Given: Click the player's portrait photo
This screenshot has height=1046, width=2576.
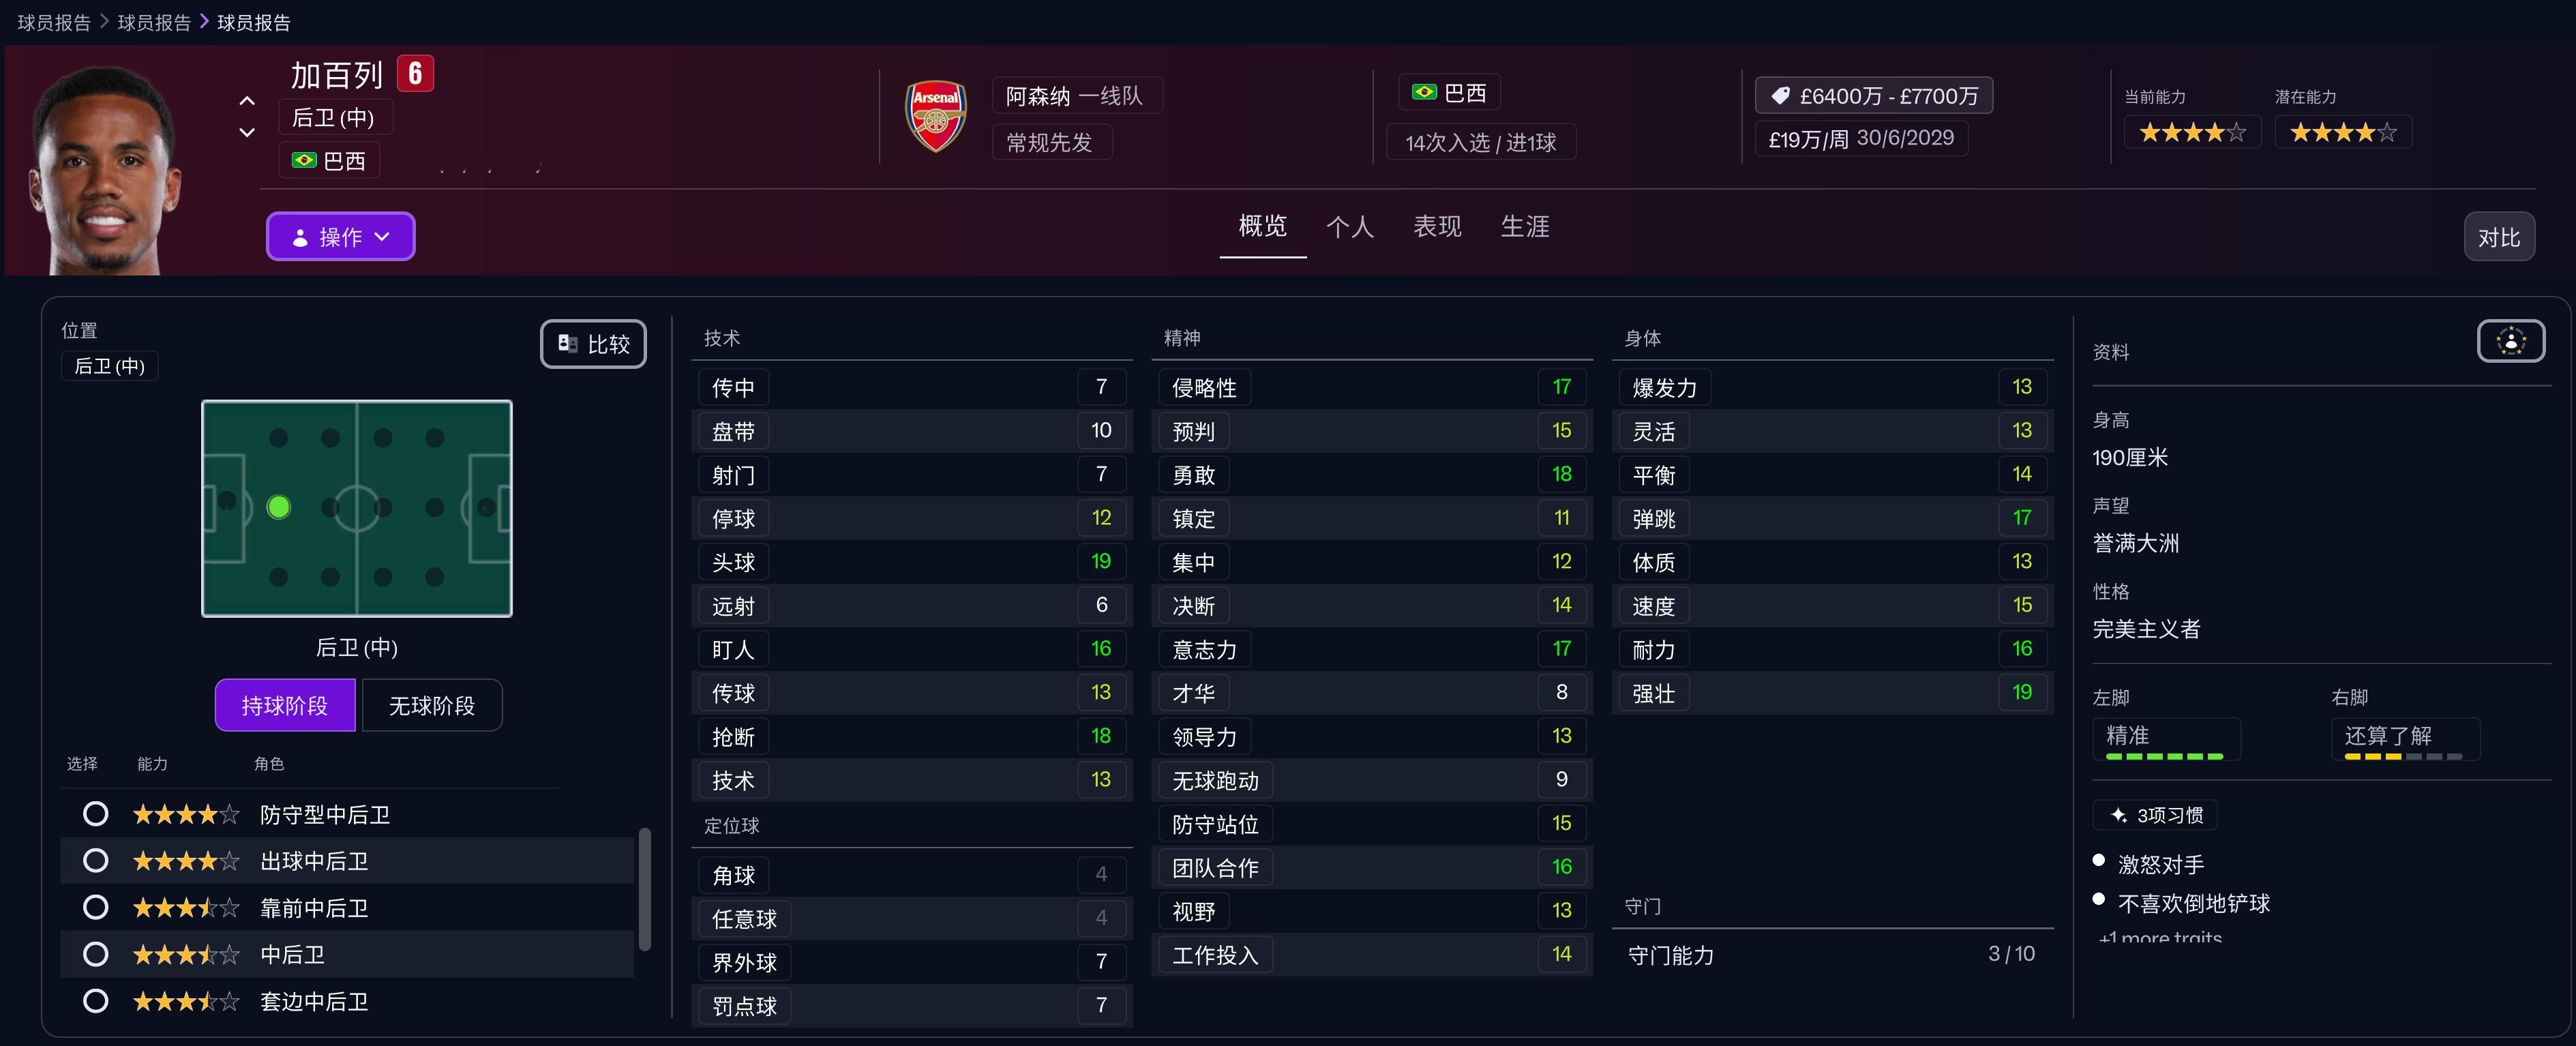Looking at the screenshot, I should click(105, 170).
